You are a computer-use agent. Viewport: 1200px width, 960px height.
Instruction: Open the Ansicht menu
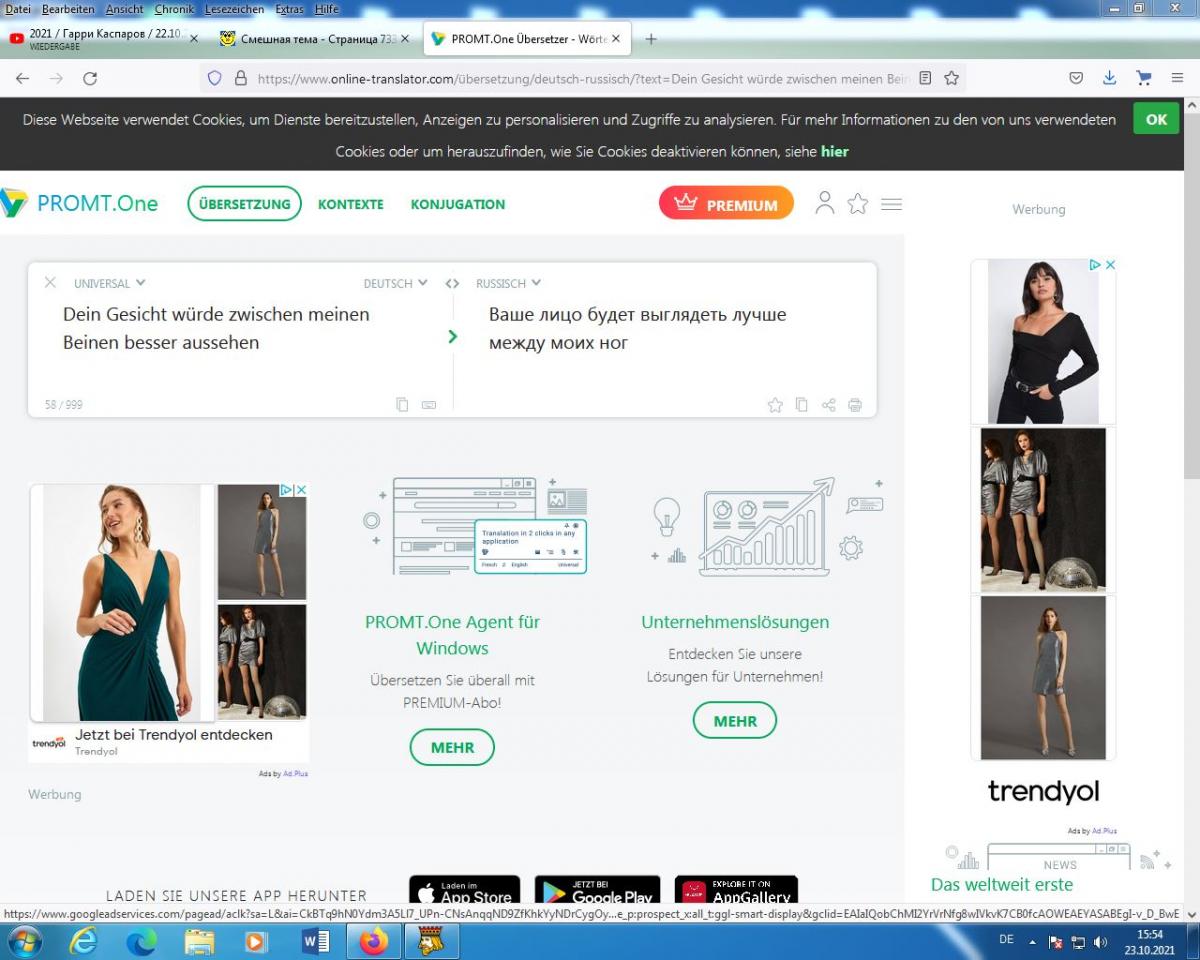pos(124,9)
